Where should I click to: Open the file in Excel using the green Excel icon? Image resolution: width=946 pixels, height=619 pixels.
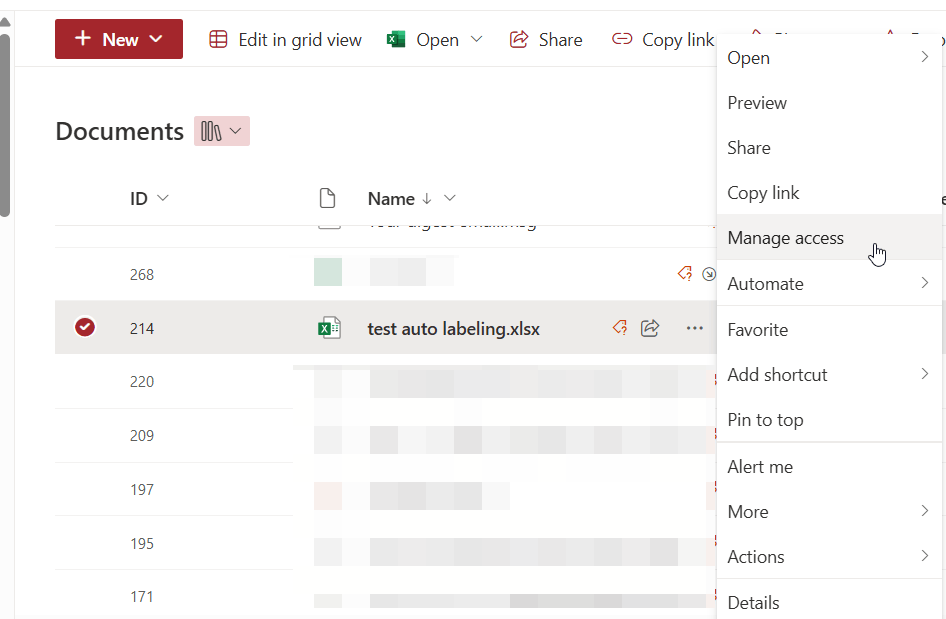(x=396, y=39)
